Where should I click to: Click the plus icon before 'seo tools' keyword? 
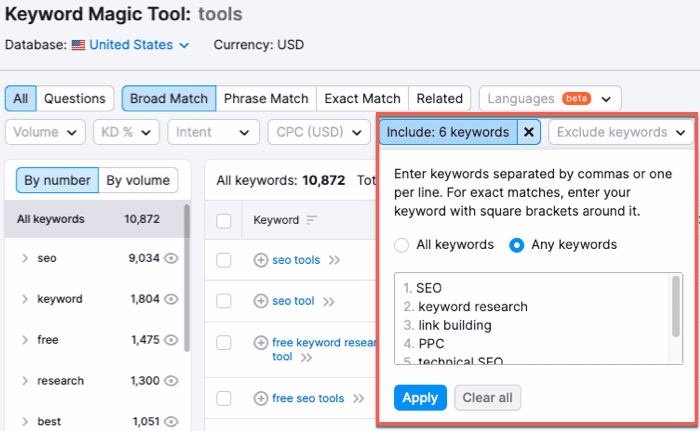261,260
